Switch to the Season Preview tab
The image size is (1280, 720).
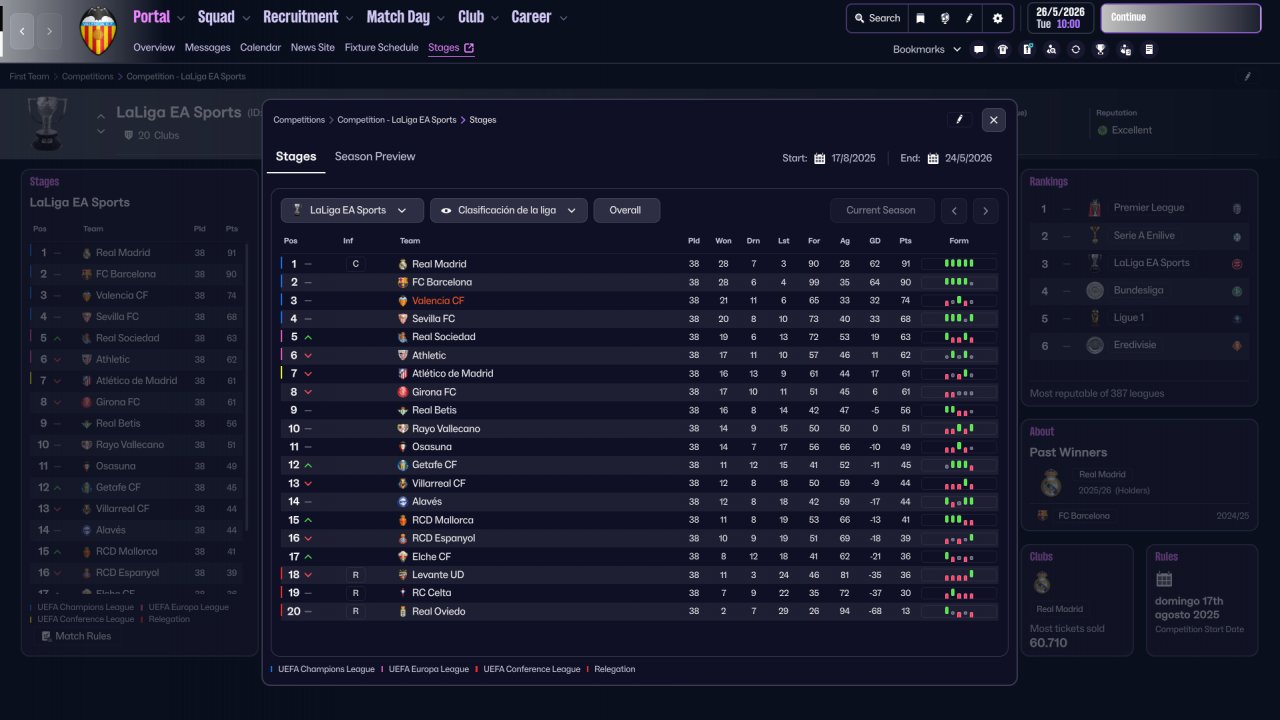click(x=375, y=157)
